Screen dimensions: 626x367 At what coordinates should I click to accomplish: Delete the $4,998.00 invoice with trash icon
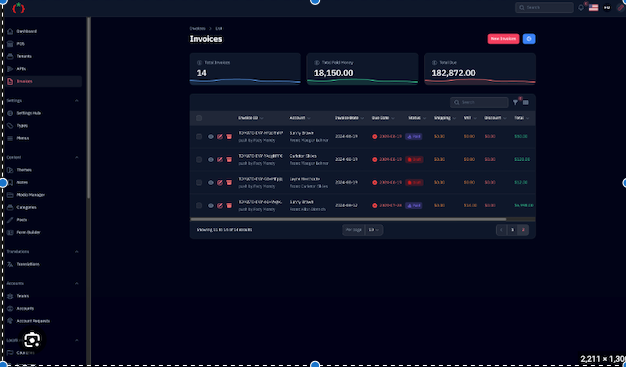(229, 205)
